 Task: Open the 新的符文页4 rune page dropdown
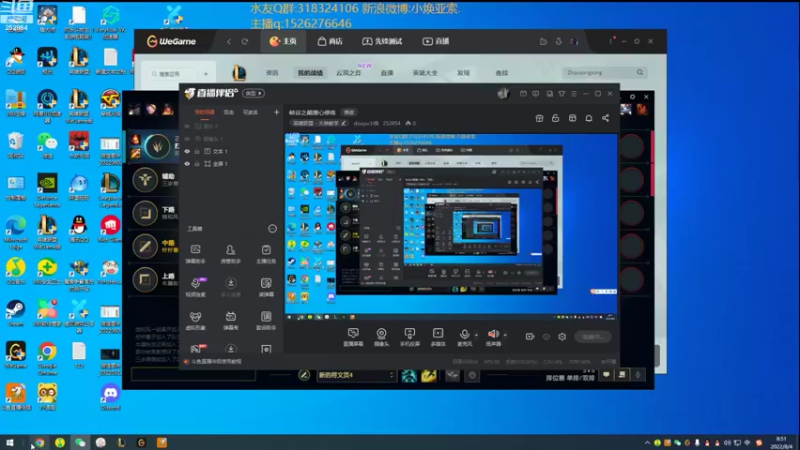[356, 376]
